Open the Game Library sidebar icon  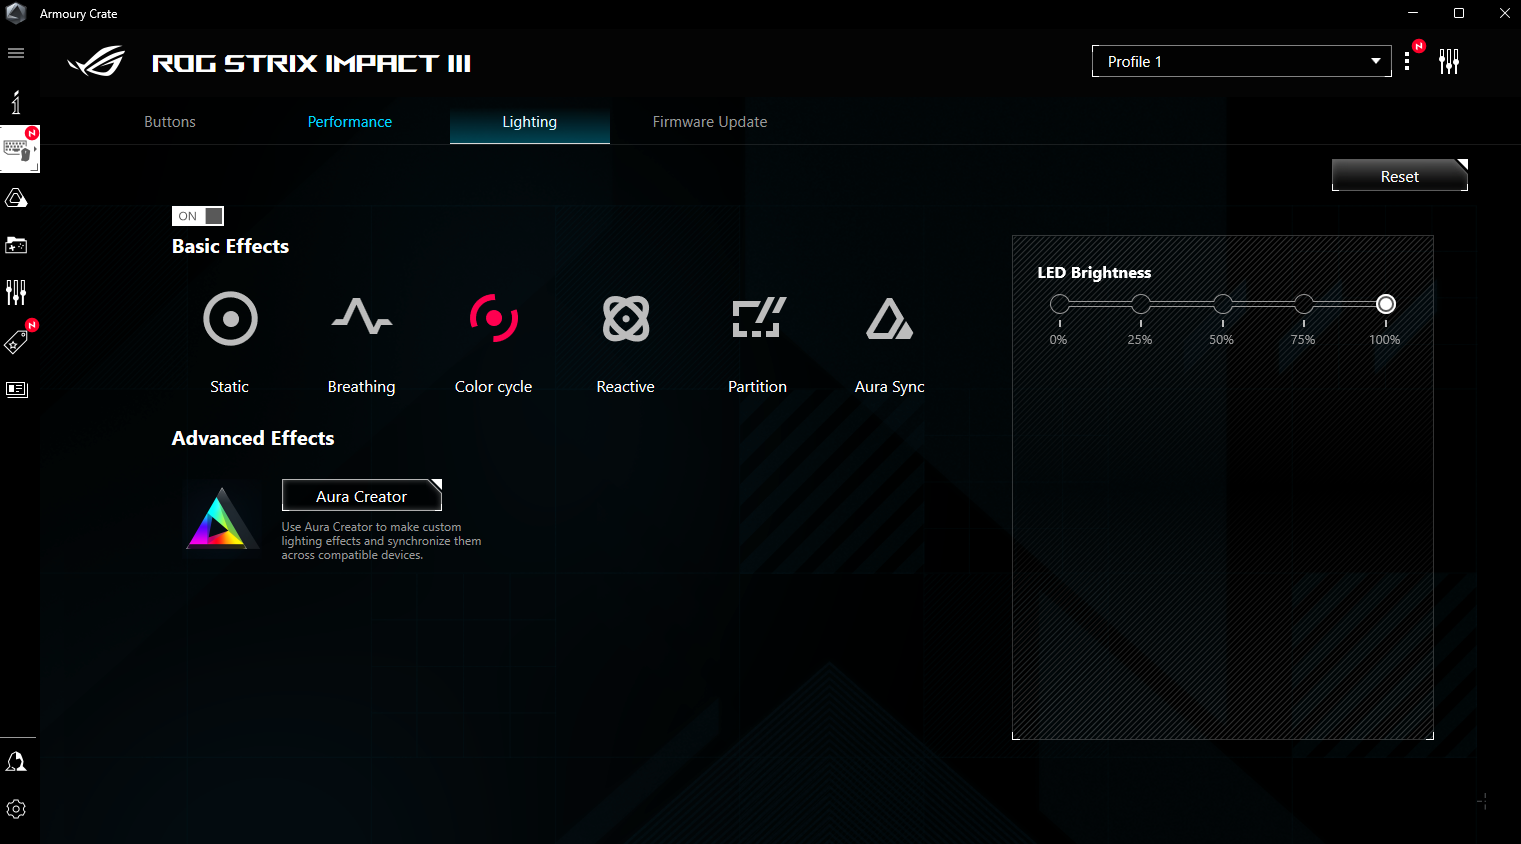click(16, 245)
